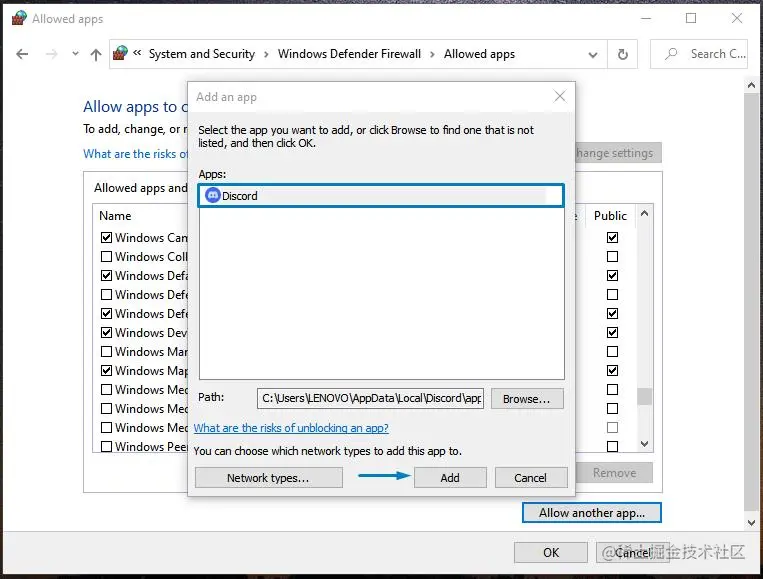Click the app list scrollbar thumb
Screen dimensions: 763x579
(x=644, y=396)
